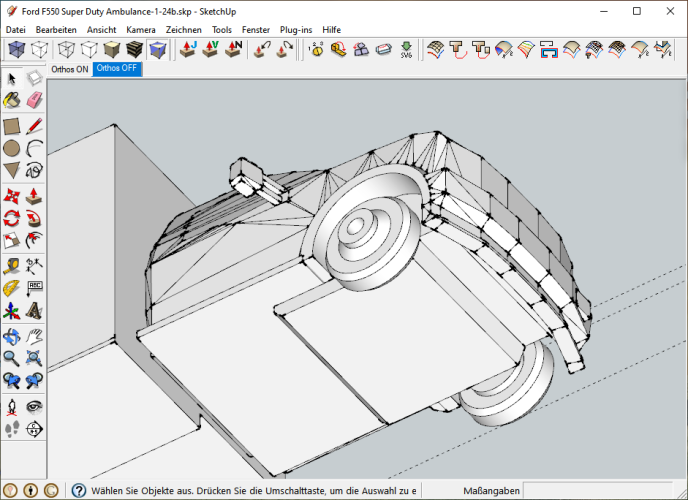Pick the Axes tool
The width and height of the screenshot is (688, 500).
(12, 311)
